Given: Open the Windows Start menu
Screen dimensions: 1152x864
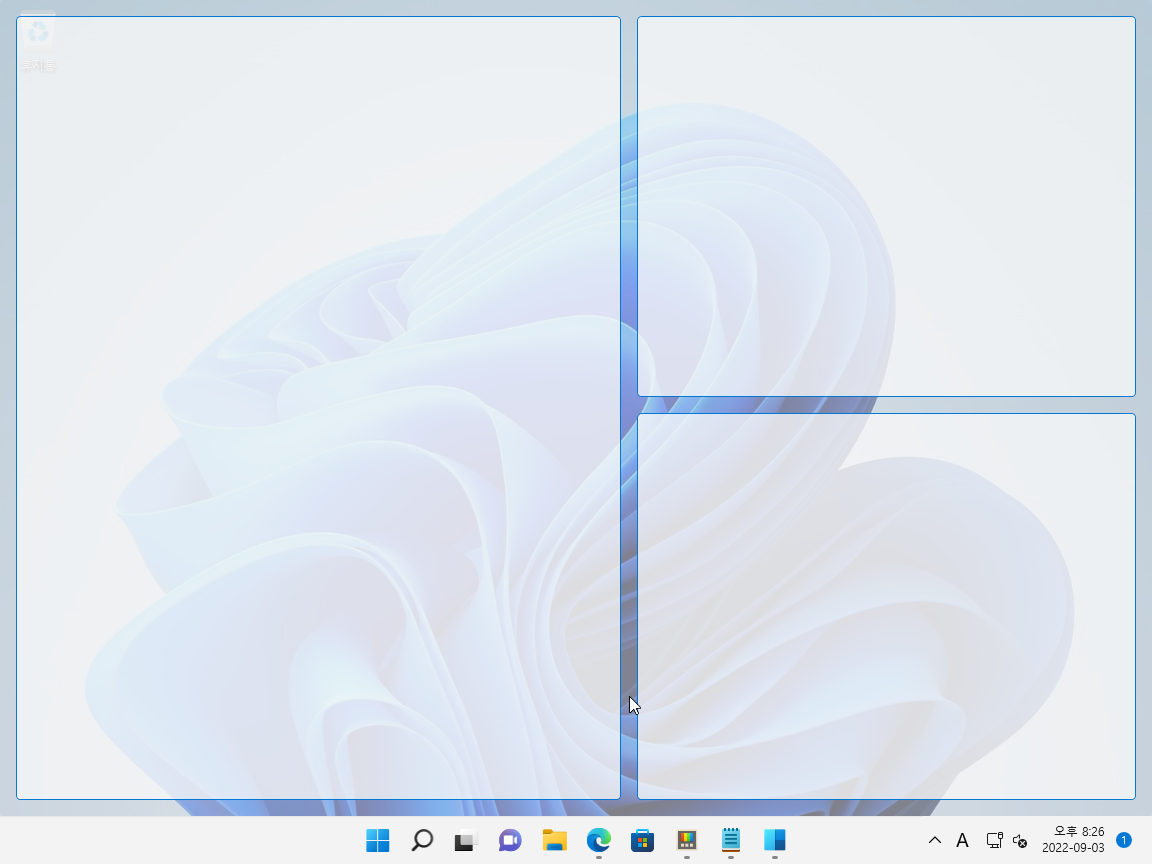Looking at the screenshot, I should 378,840.
